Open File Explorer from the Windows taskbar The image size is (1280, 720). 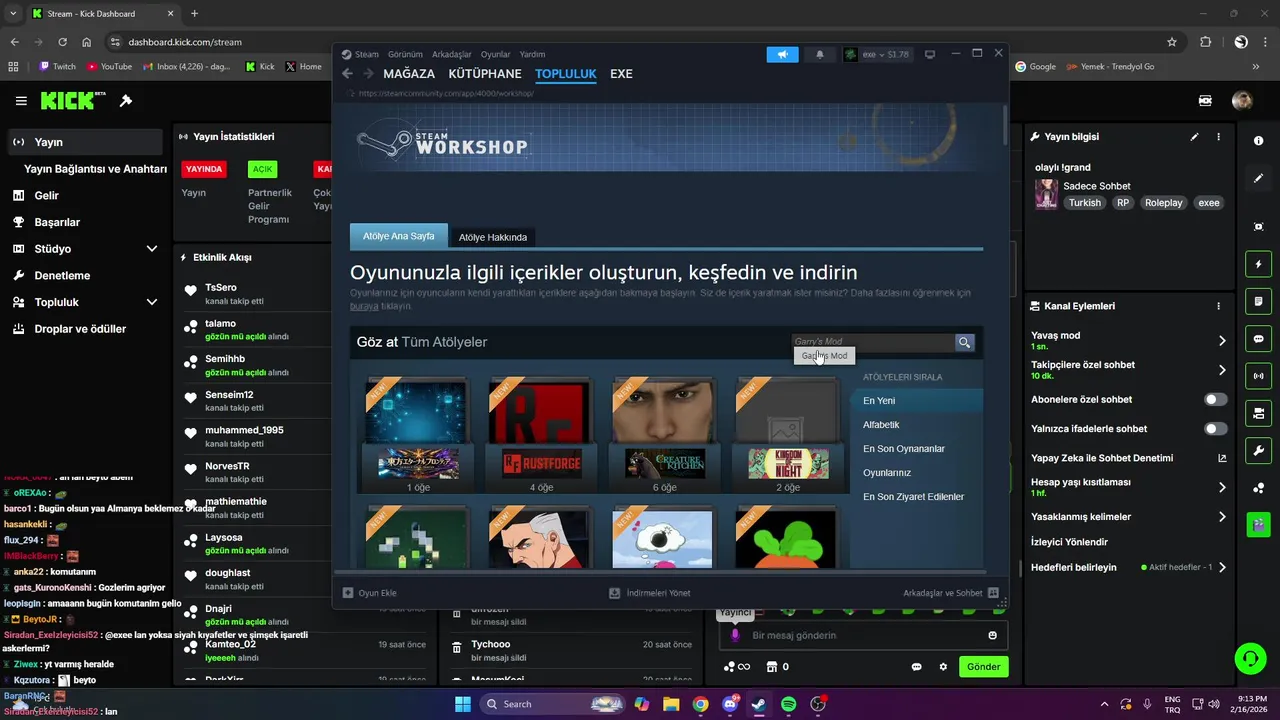click(671, 704)
